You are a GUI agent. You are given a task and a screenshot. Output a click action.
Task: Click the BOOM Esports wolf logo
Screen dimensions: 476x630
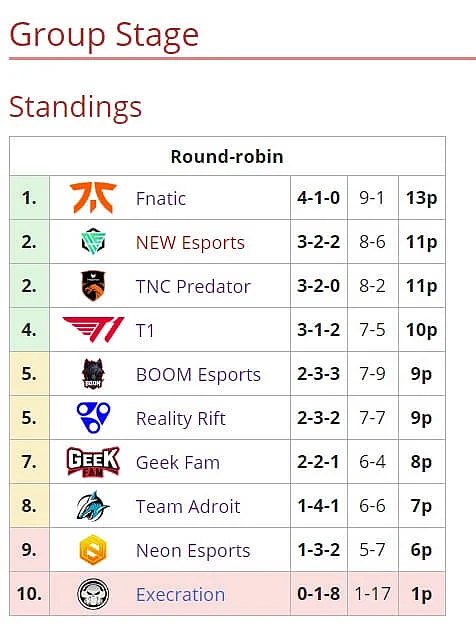point(93,374)
